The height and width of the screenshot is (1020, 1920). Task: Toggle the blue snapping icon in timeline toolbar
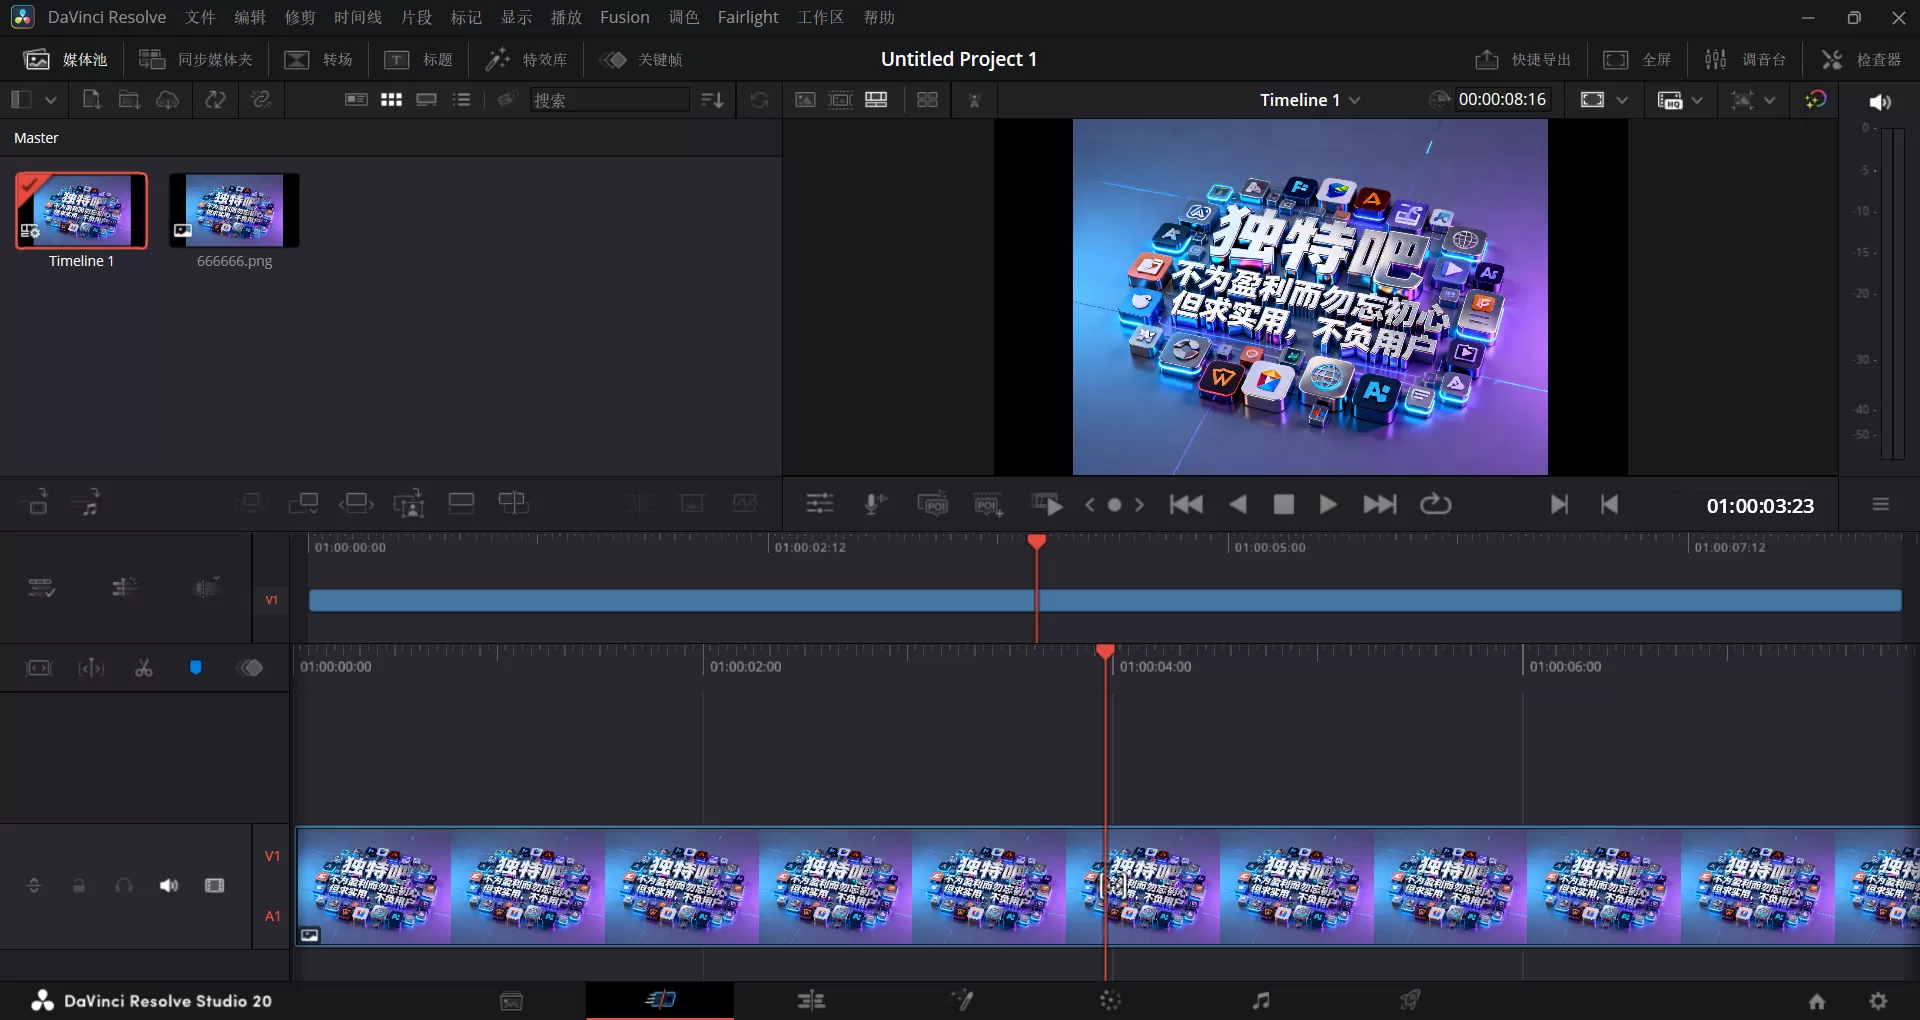(x=196, y=668)
